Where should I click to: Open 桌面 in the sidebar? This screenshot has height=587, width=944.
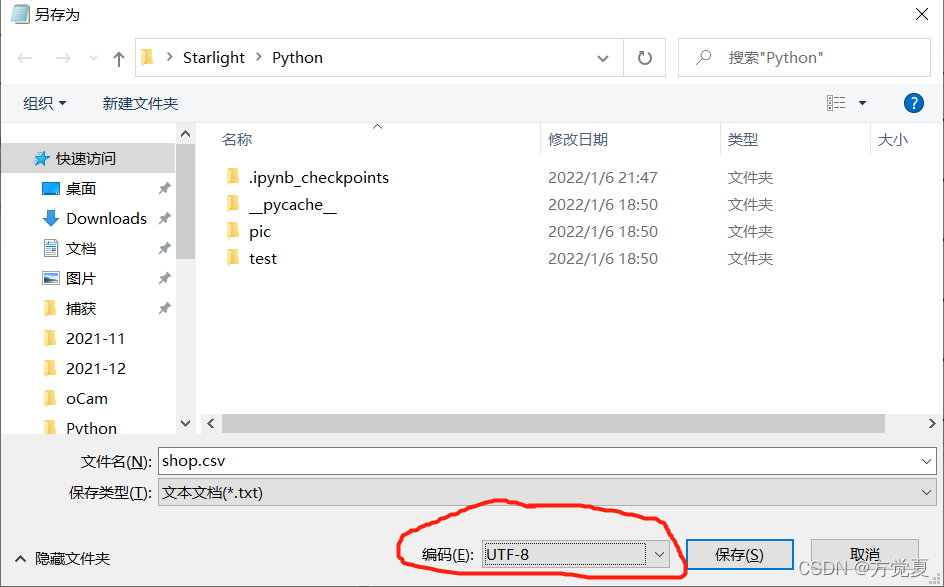(x=81, y=188)
